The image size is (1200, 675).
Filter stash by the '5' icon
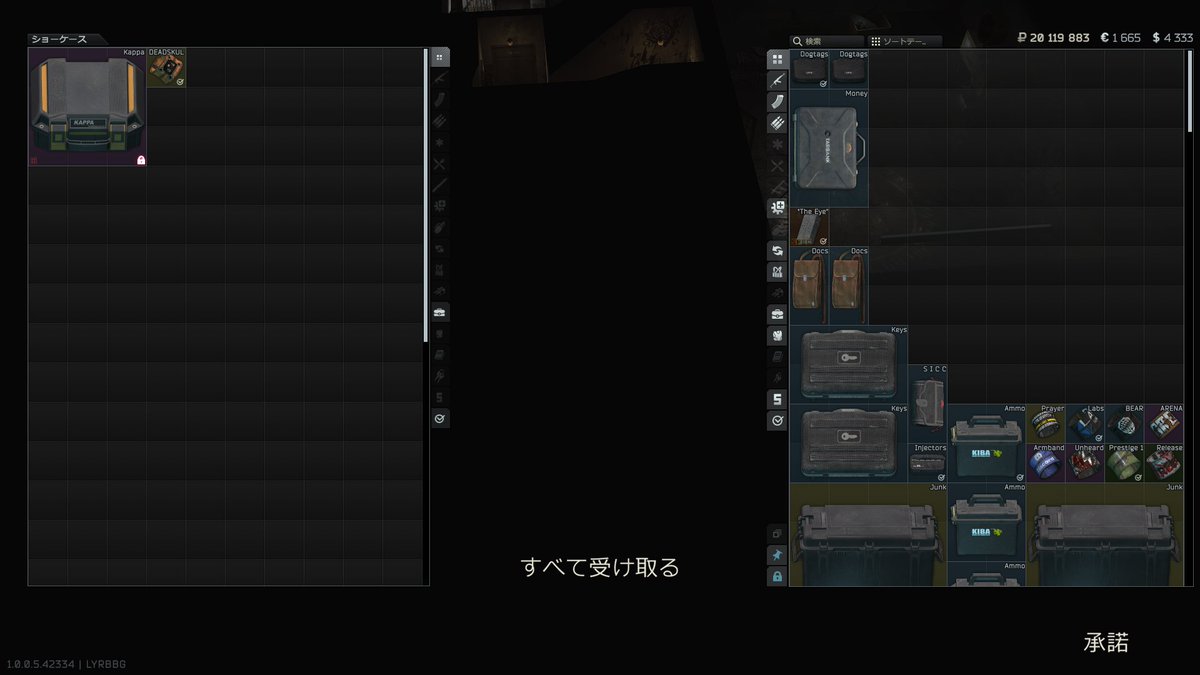click(x=777, y=399)
